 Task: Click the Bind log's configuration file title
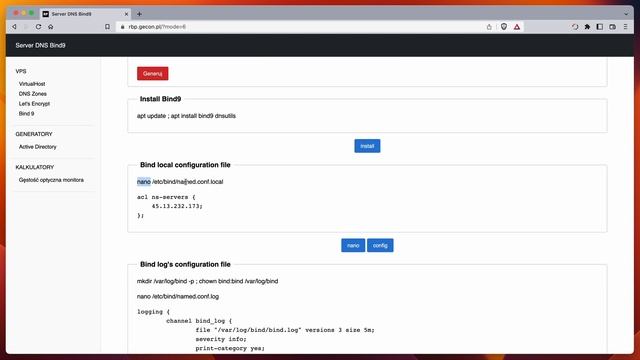(x=185, y=264)
